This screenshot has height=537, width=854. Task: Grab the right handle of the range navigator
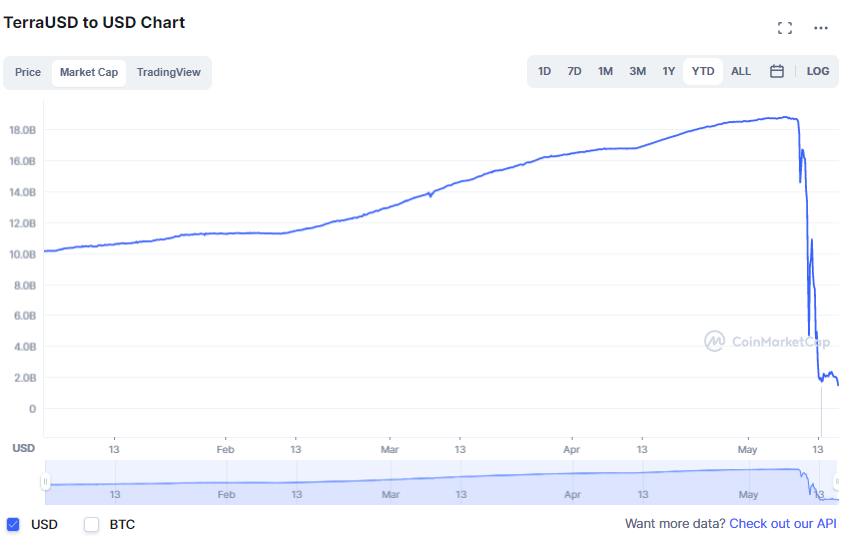click(837, 481)
